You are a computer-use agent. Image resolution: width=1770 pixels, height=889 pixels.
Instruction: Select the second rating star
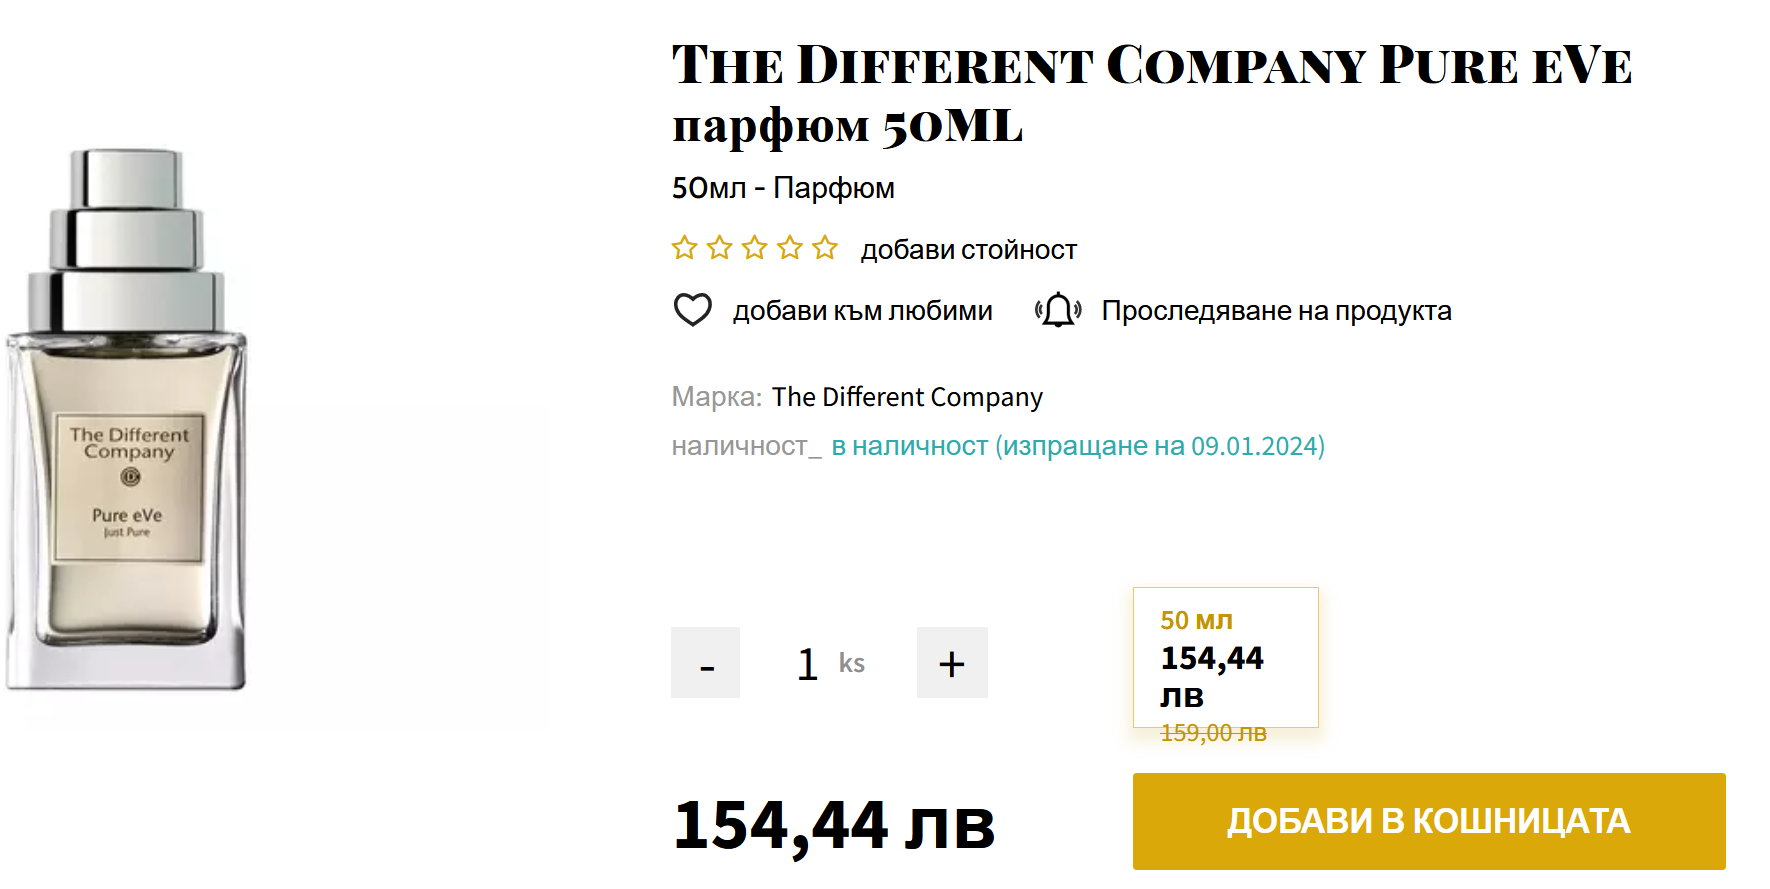720,248
